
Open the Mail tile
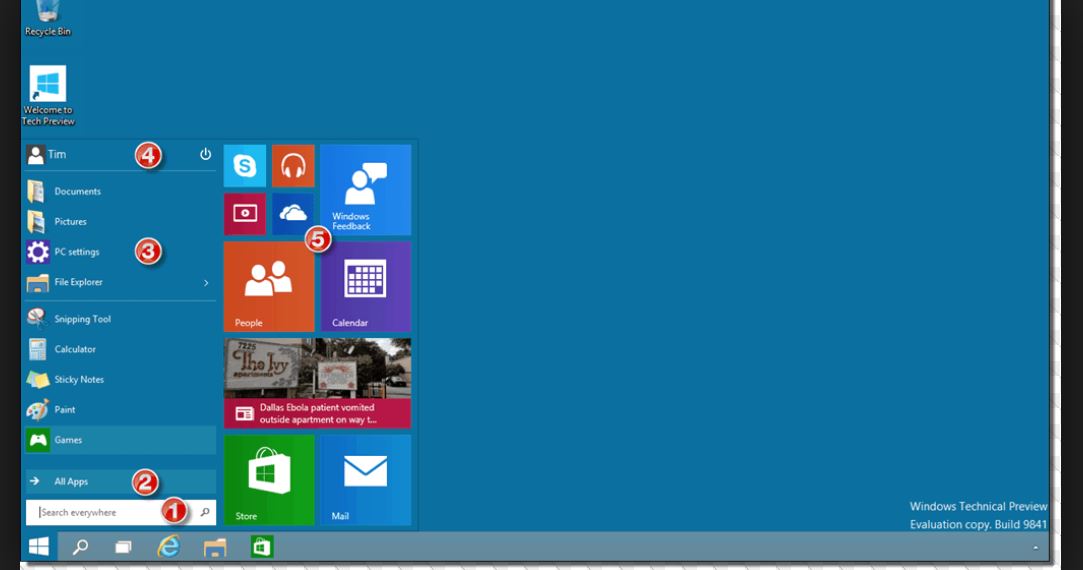tap(365, 479)
